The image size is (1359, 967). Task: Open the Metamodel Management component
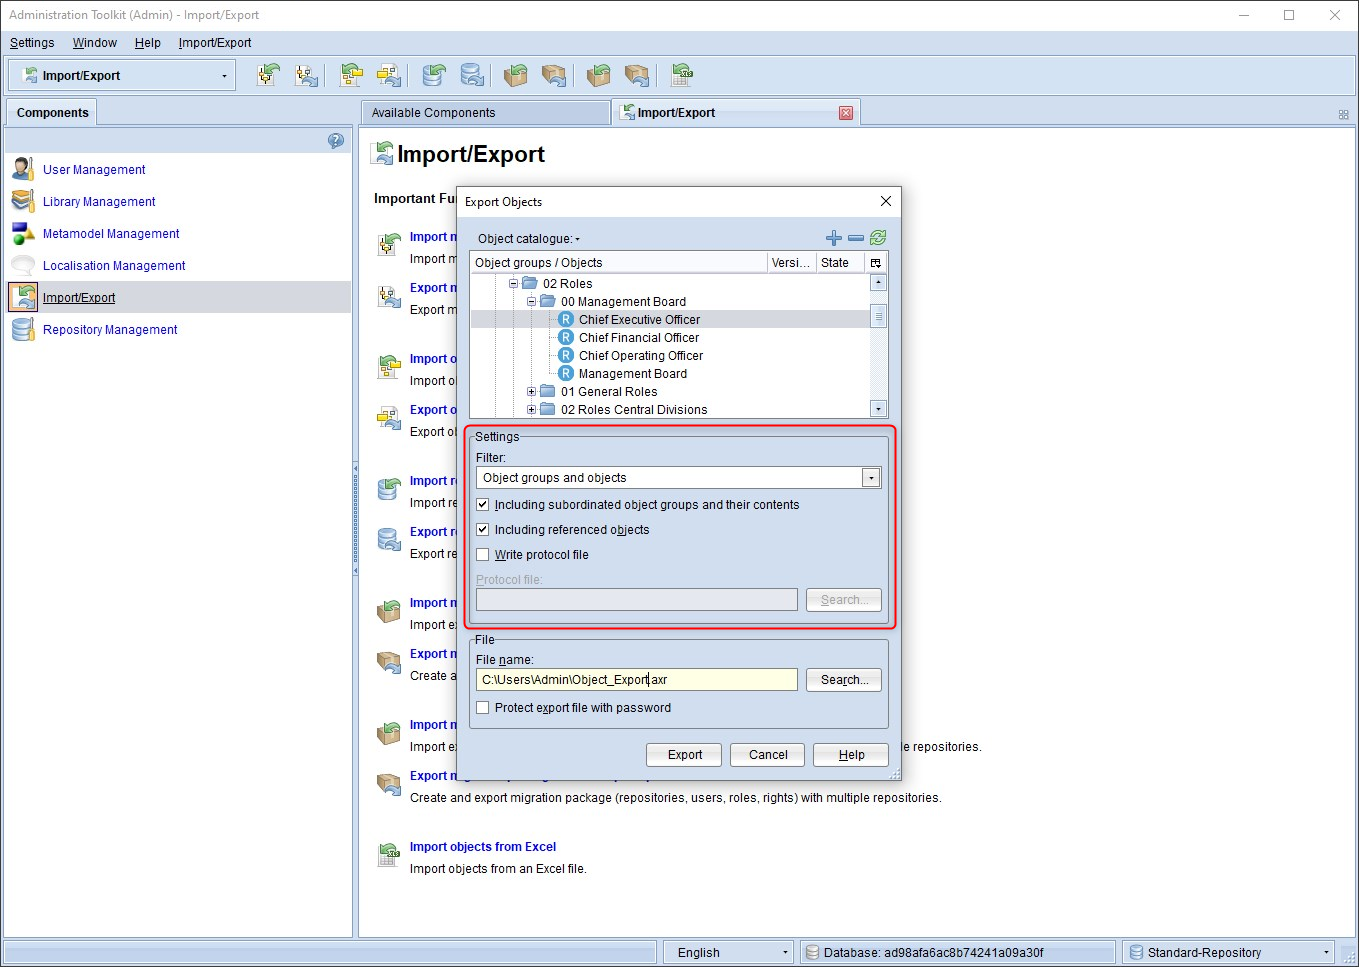(x=111, y=234)
